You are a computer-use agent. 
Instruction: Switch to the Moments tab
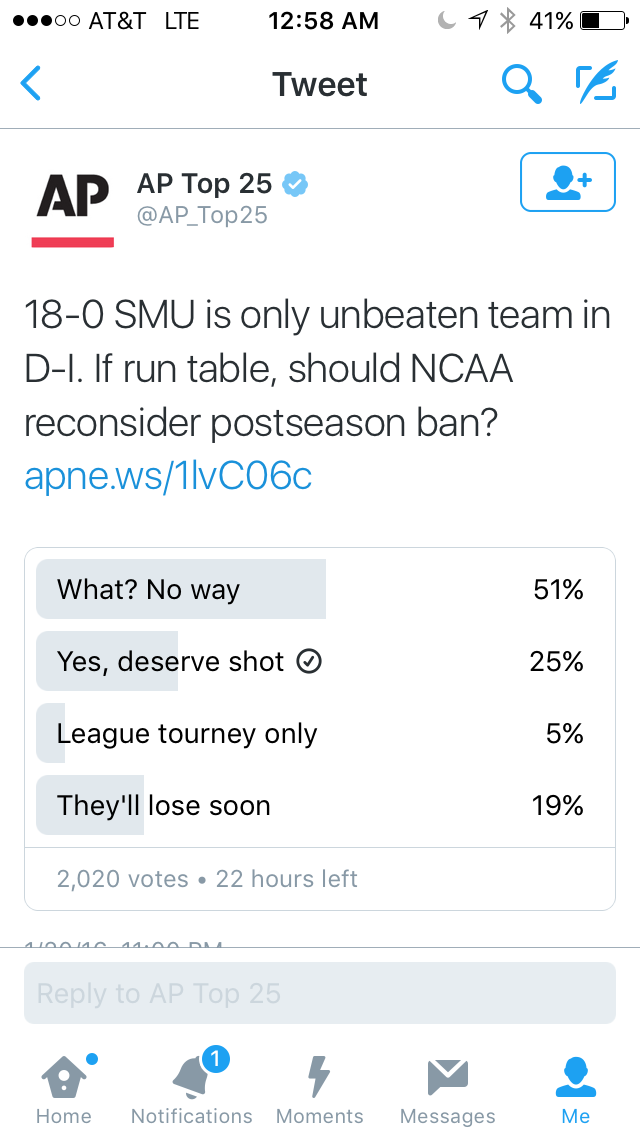(320, 1089)
